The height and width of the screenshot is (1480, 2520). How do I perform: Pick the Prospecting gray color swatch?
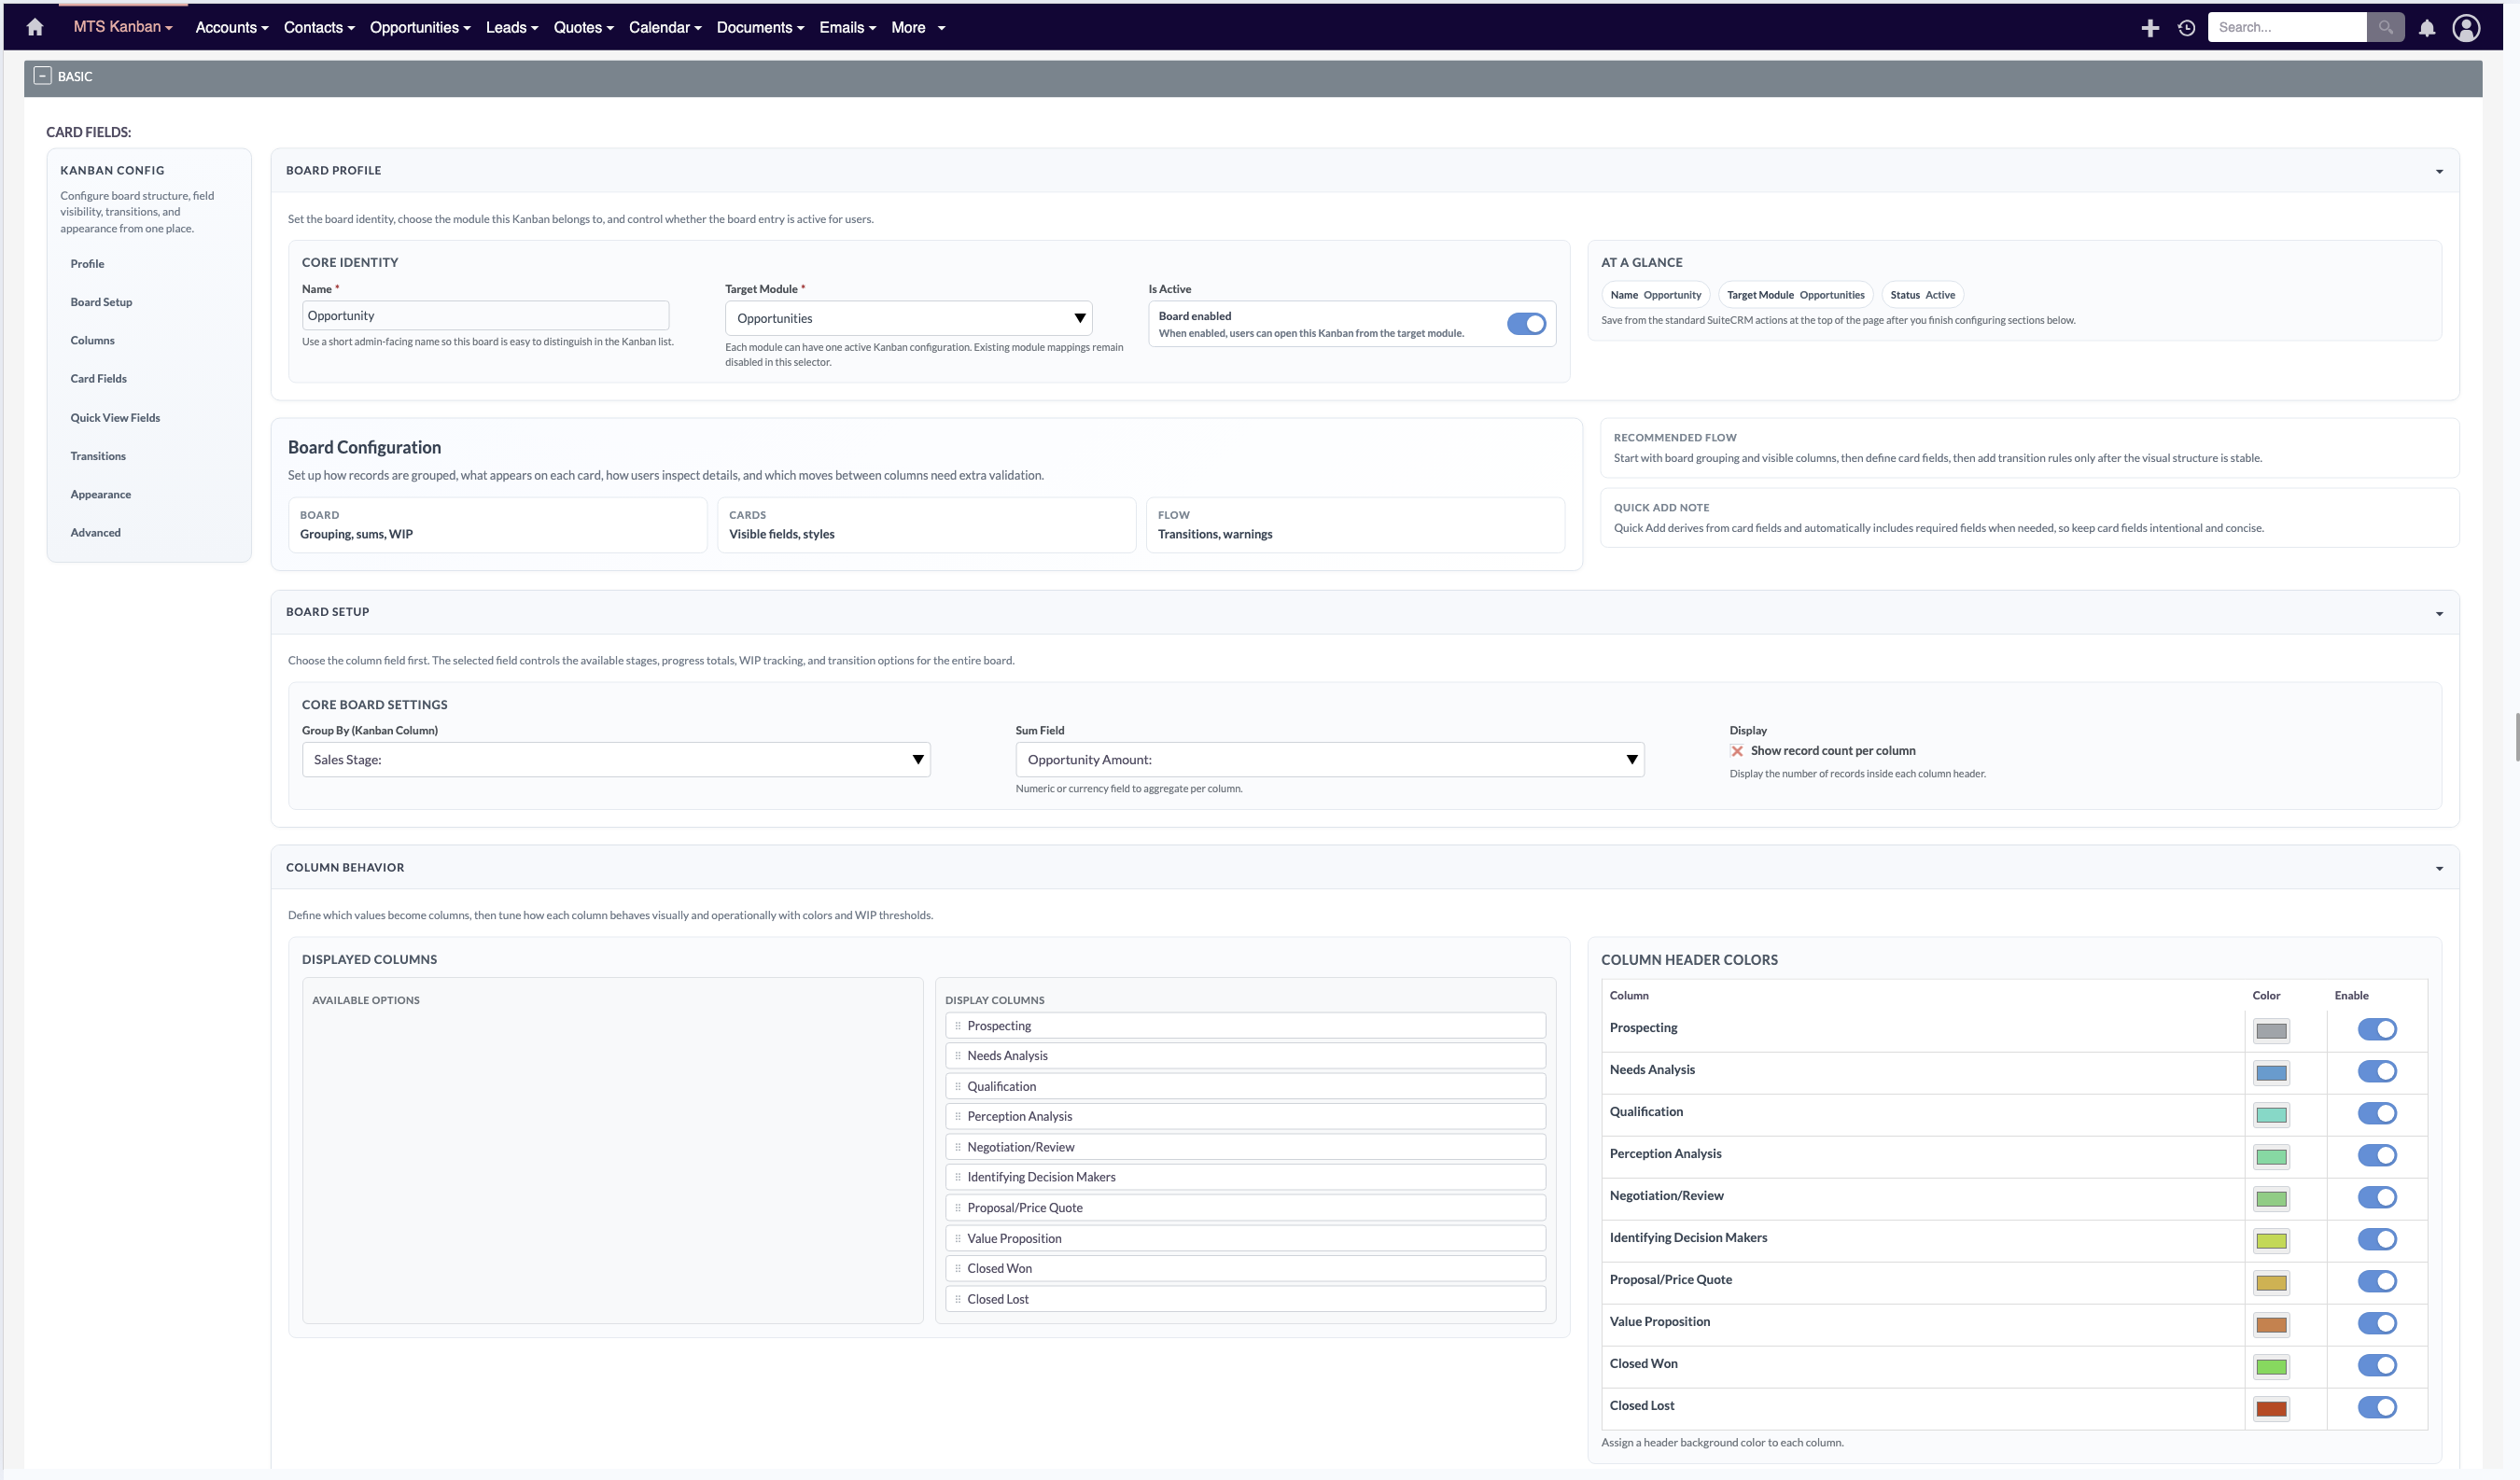[x=2271, y=1032]
